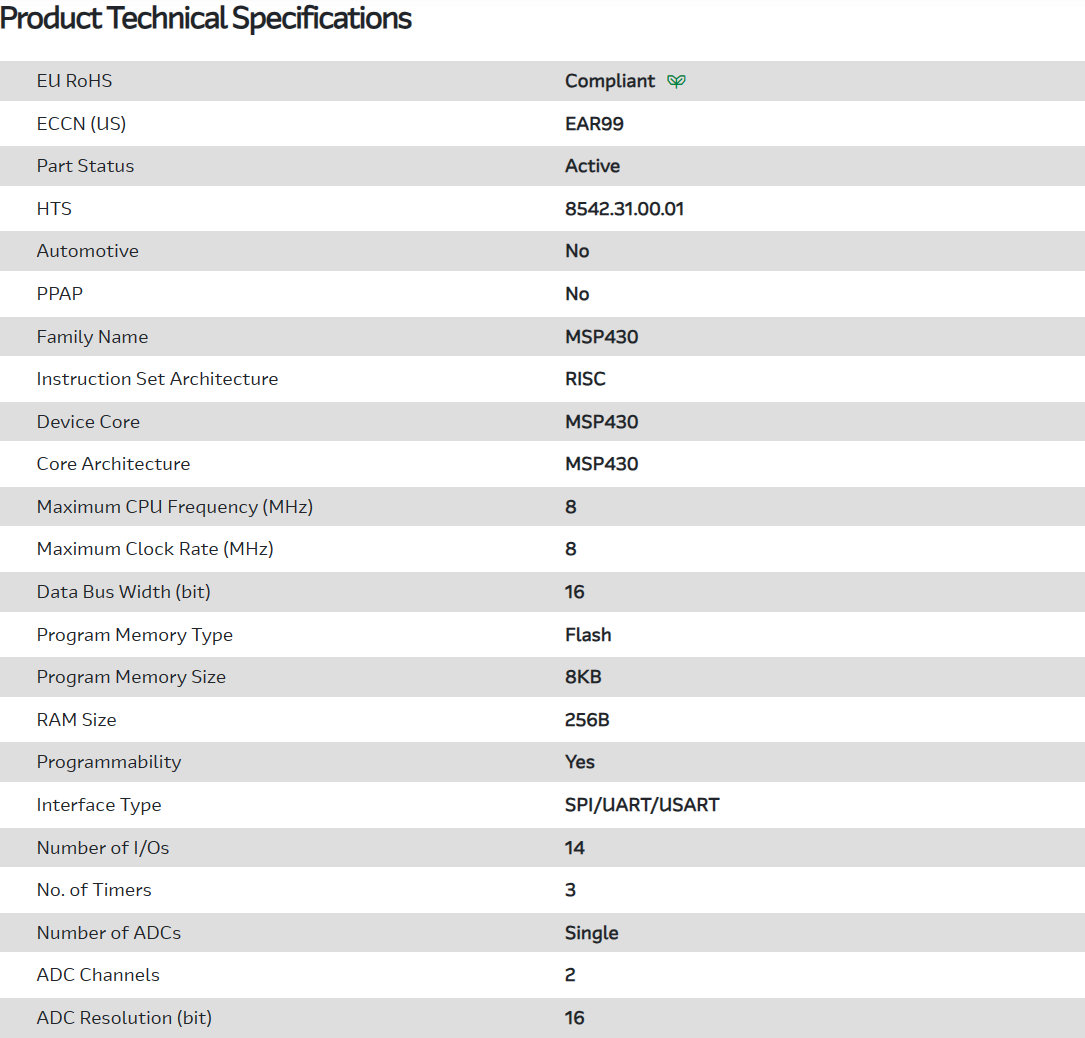Screen dimensions: 1085x1038
Task: Select the Active part status value
Action: (592, 166)
